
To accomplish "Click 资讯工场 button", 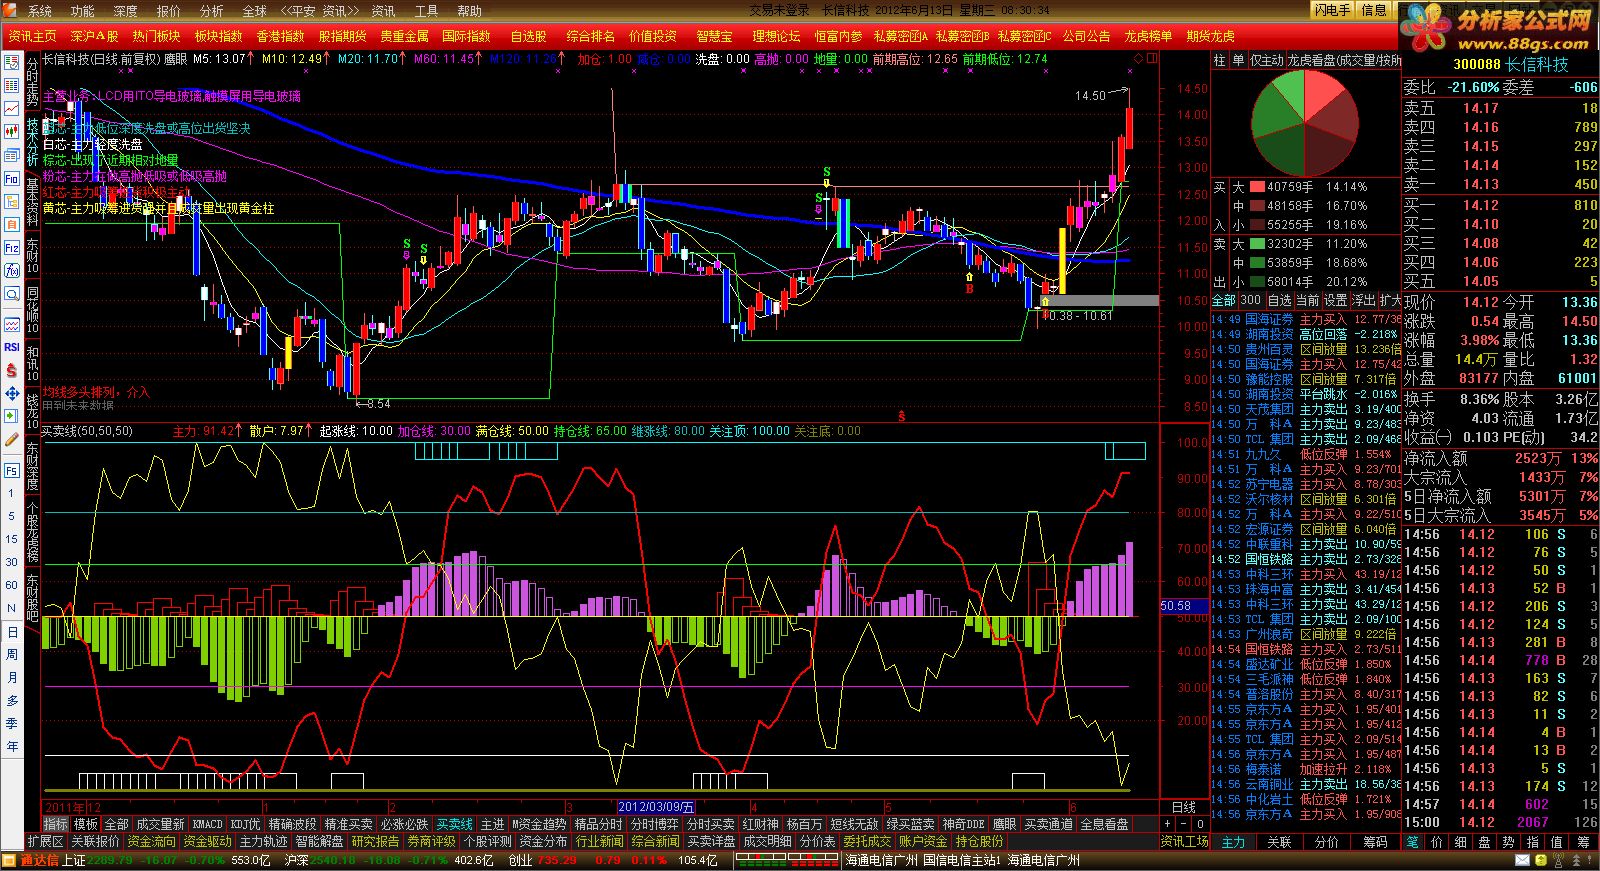I will (1184, 842).
